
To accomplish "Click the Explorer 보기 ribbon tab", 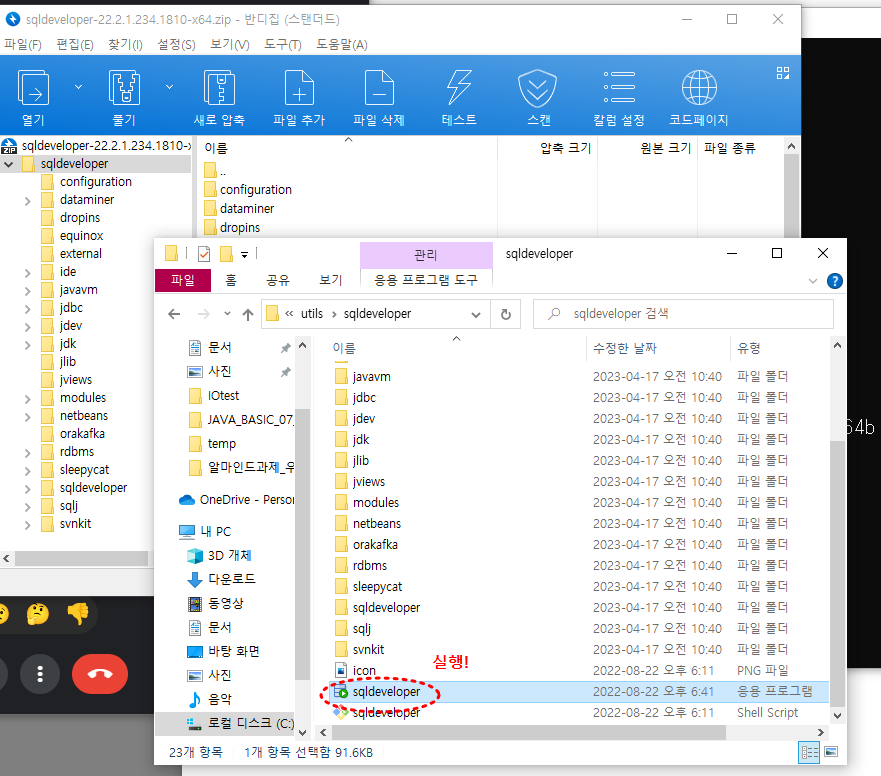I will tap(331, 280).
